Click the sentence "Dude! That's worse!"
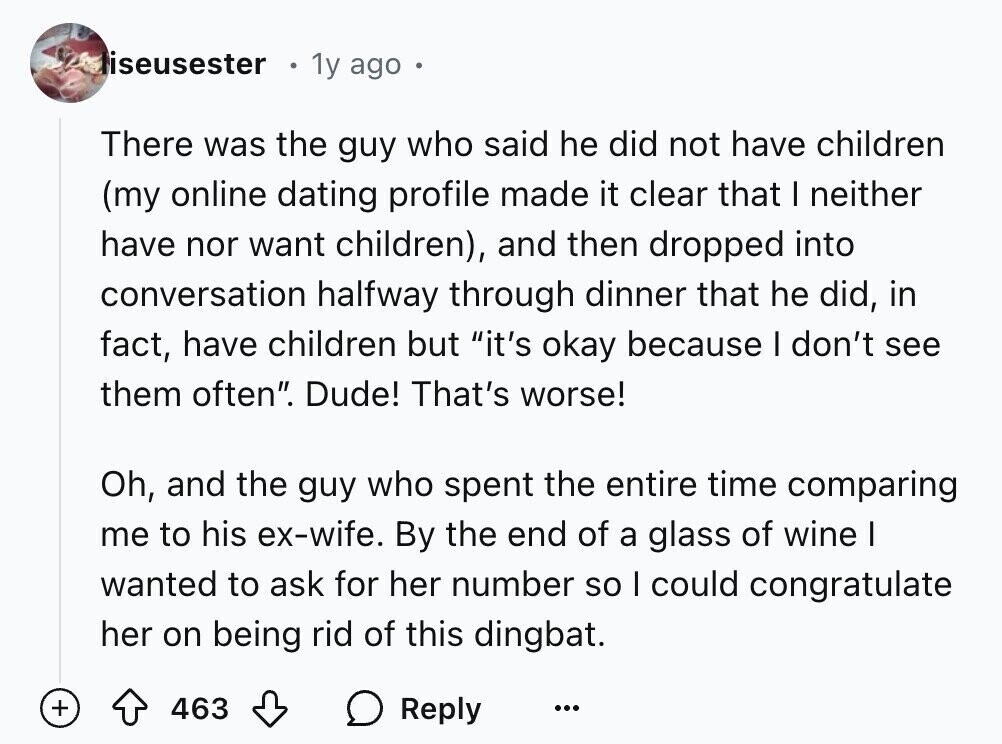 pos(465,394)
